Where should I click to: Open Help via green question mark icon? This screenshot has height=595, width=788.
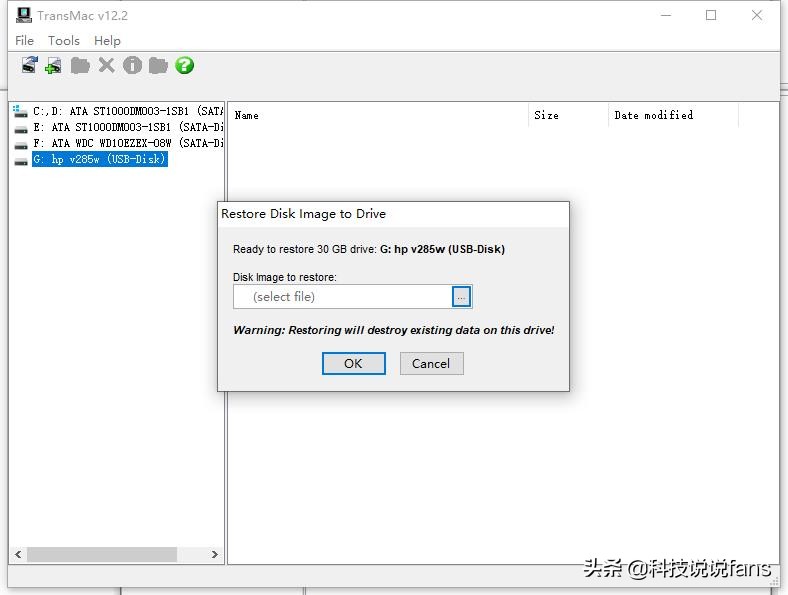pyautogui.click(x=184, y=65)
